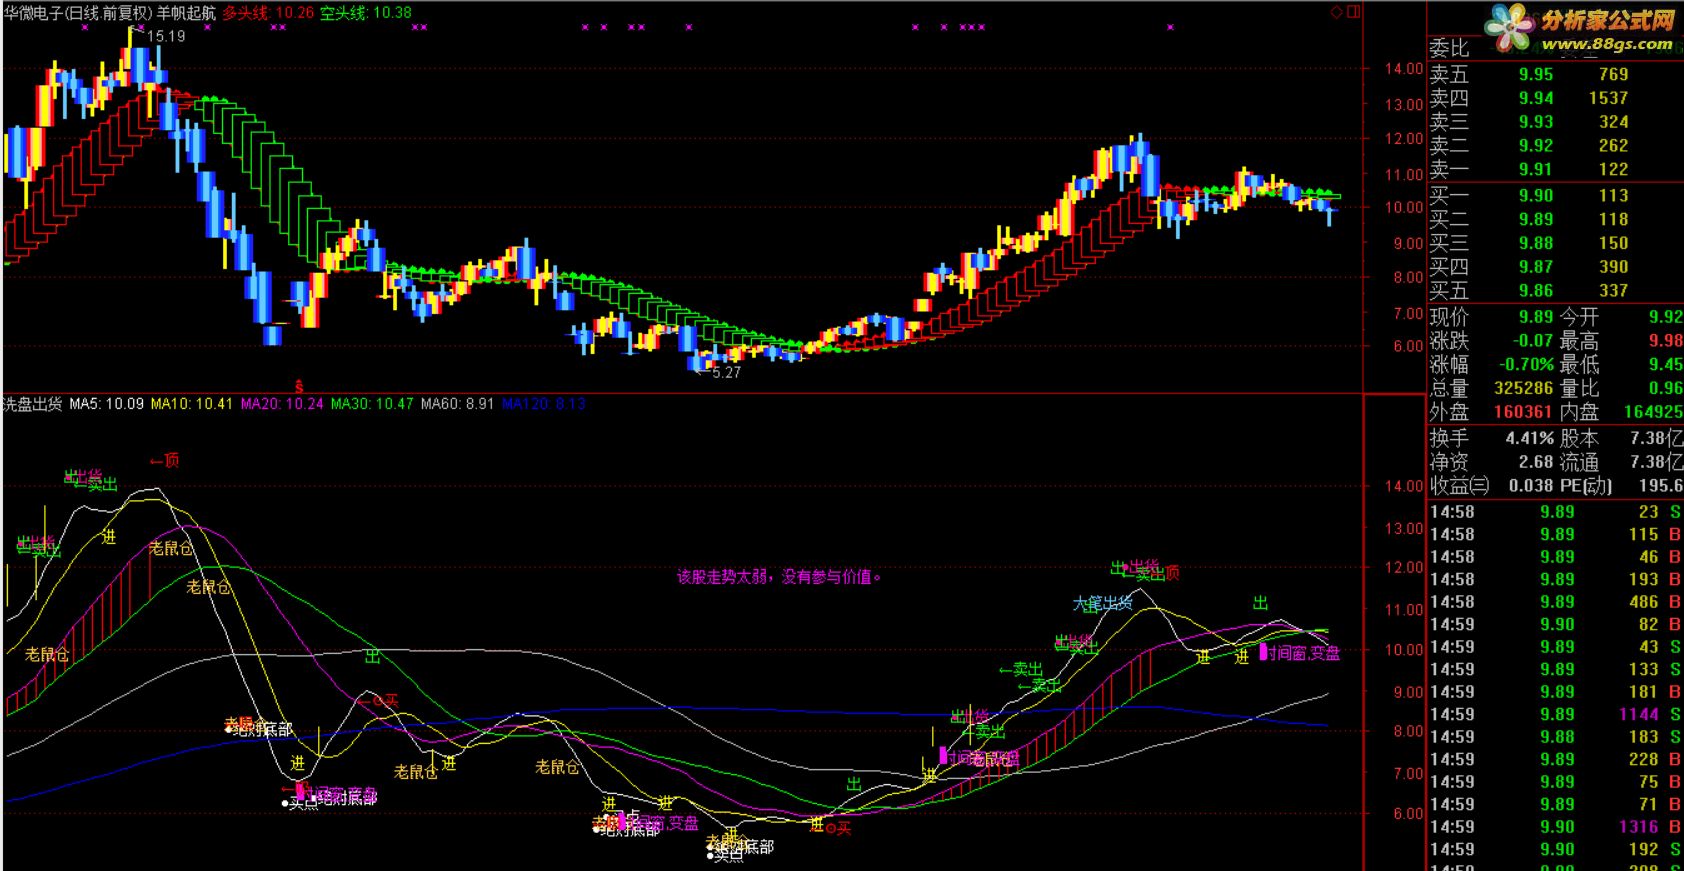The width and height of the screenshot is (1684, 871).
Task: Select the 14:58 trade with volume 115
Action: point(1555,535)
